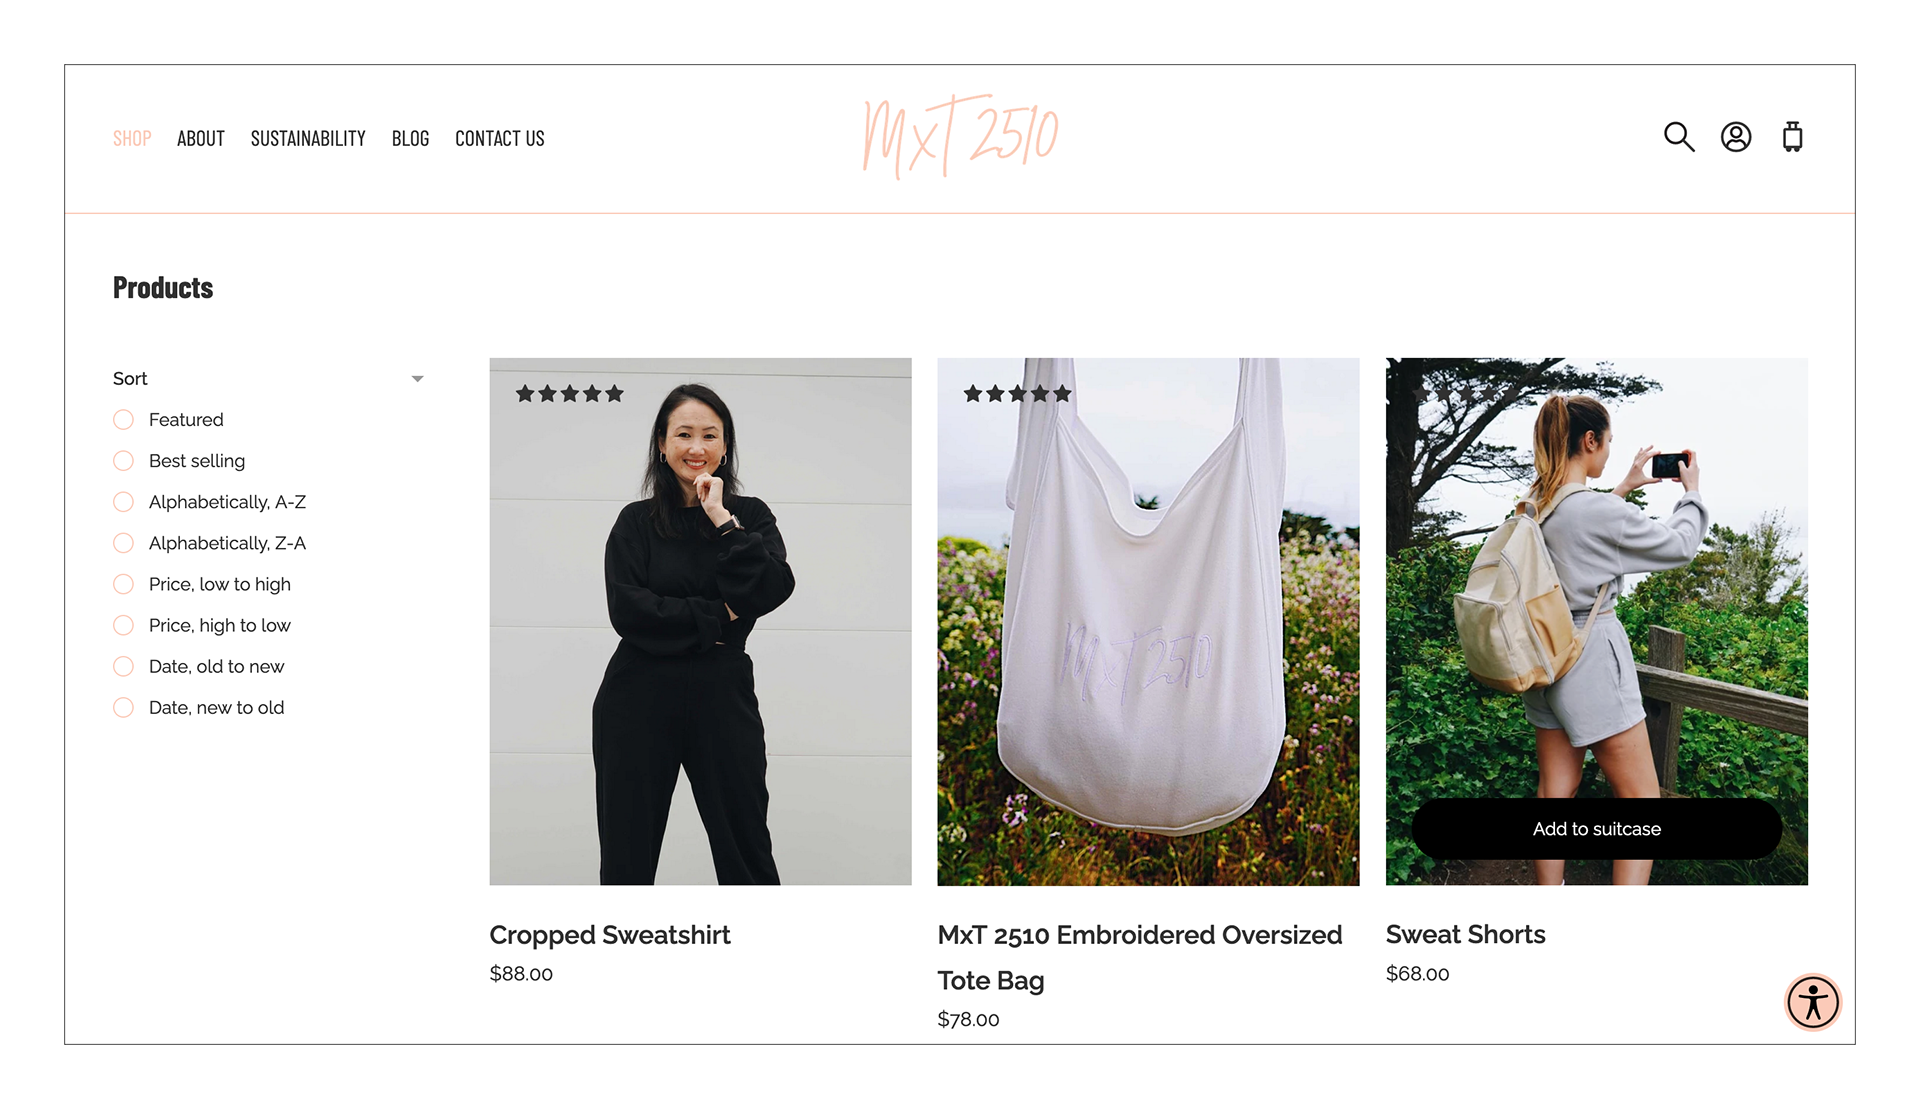Select Alphabetically, Z-A option
The image size is (1920, 1109).
pyautogui.click(x=210, y=543)
